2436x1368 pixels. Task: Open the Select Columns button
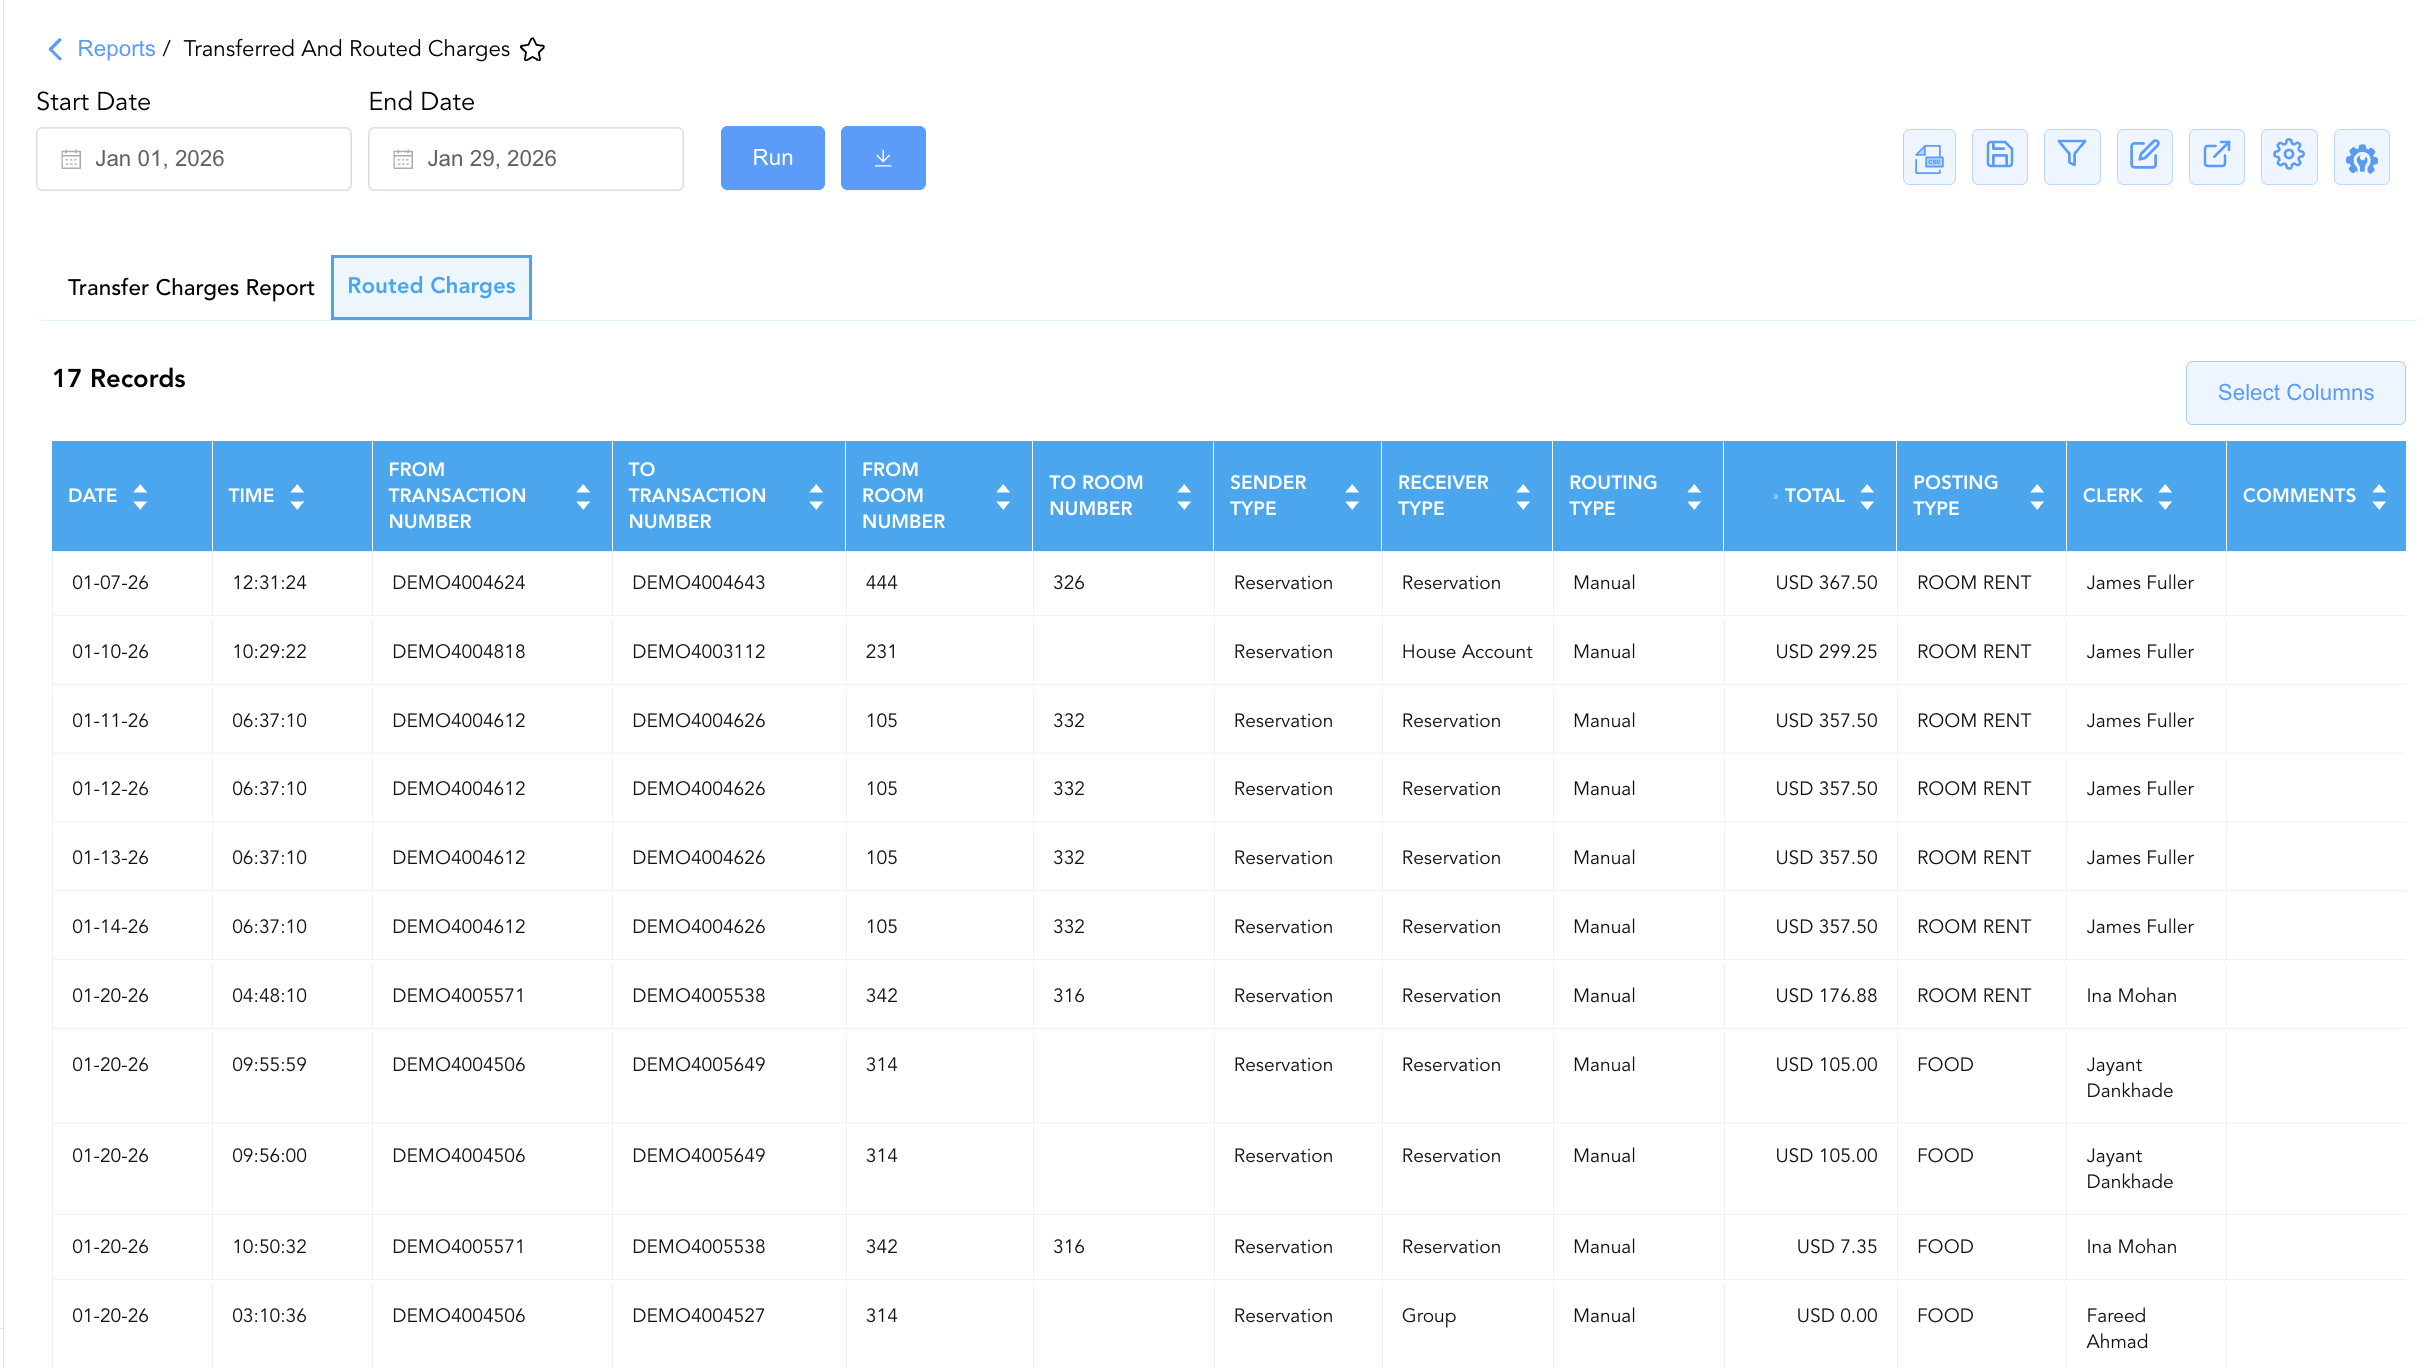(x=2295, y=393)
